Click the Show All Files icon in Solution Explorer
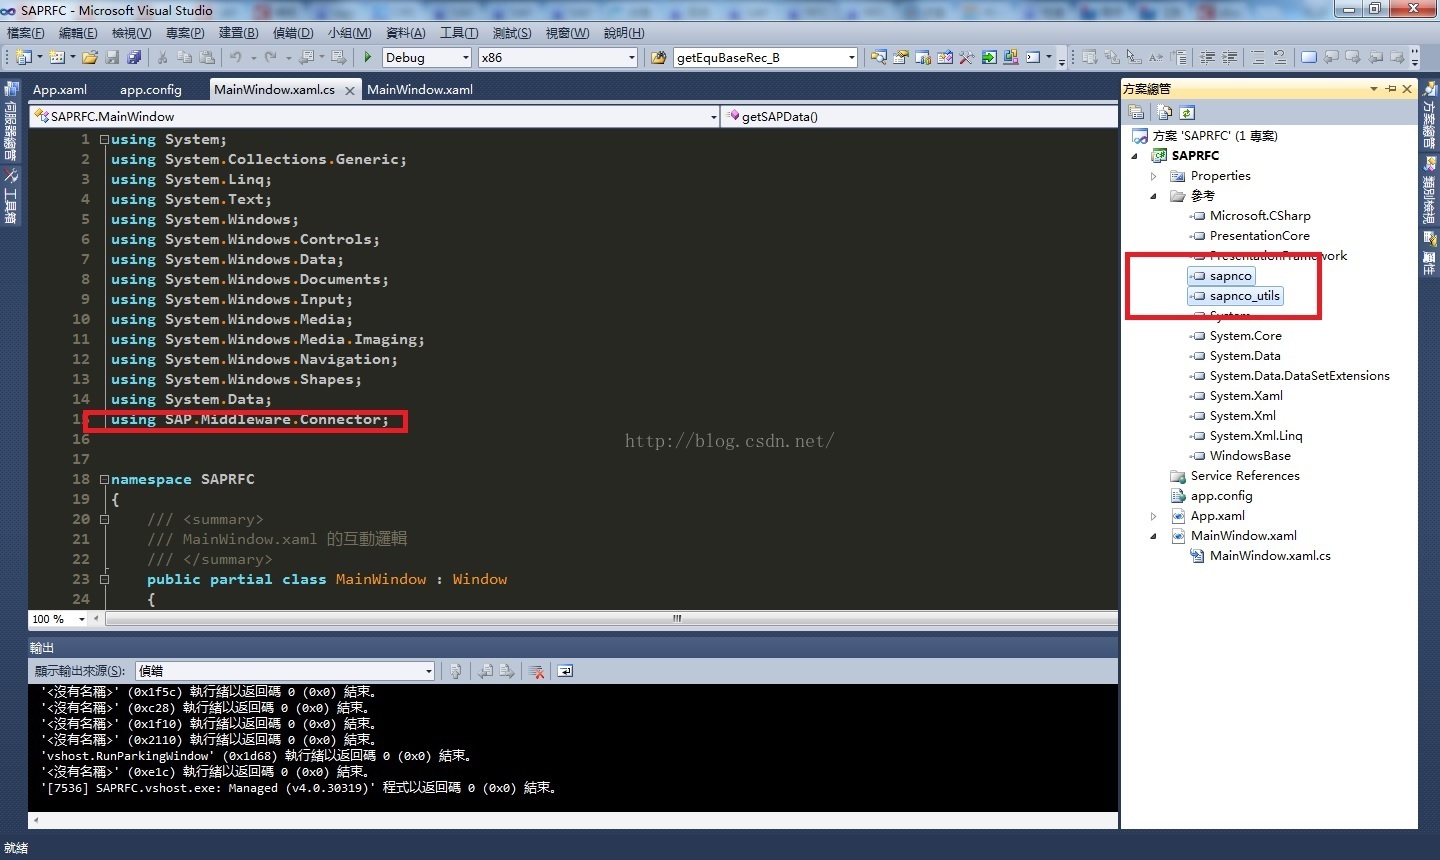The width and height of the screenshot is (1440, 860). pyautogui.click(x=1164, y=113)
